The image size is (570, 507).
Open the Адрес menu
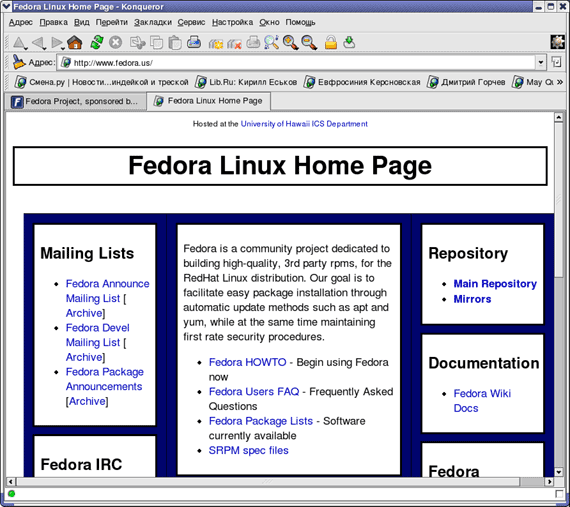pos(21,23)
